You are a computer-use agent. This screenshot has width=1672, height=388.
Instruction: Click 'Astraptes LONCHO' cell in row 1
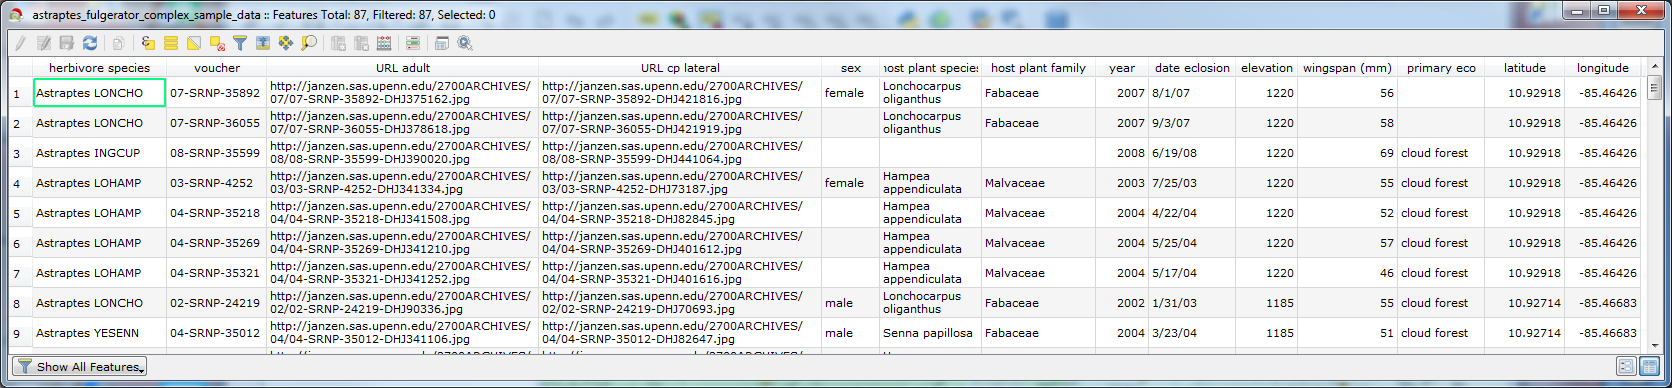(99, 93)
